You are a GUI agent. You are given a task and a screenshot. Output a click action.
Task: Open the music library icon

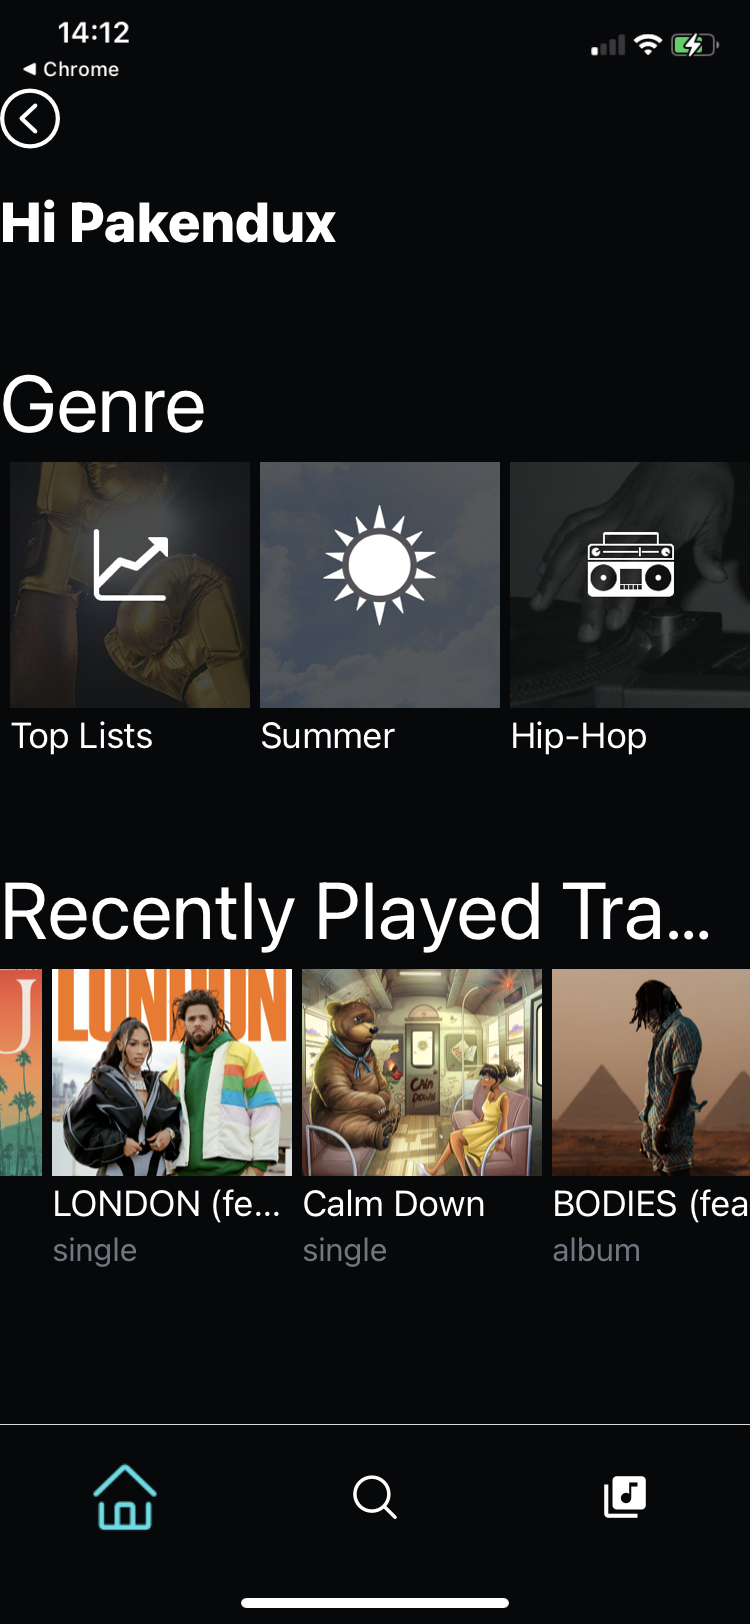(625, 1497)
